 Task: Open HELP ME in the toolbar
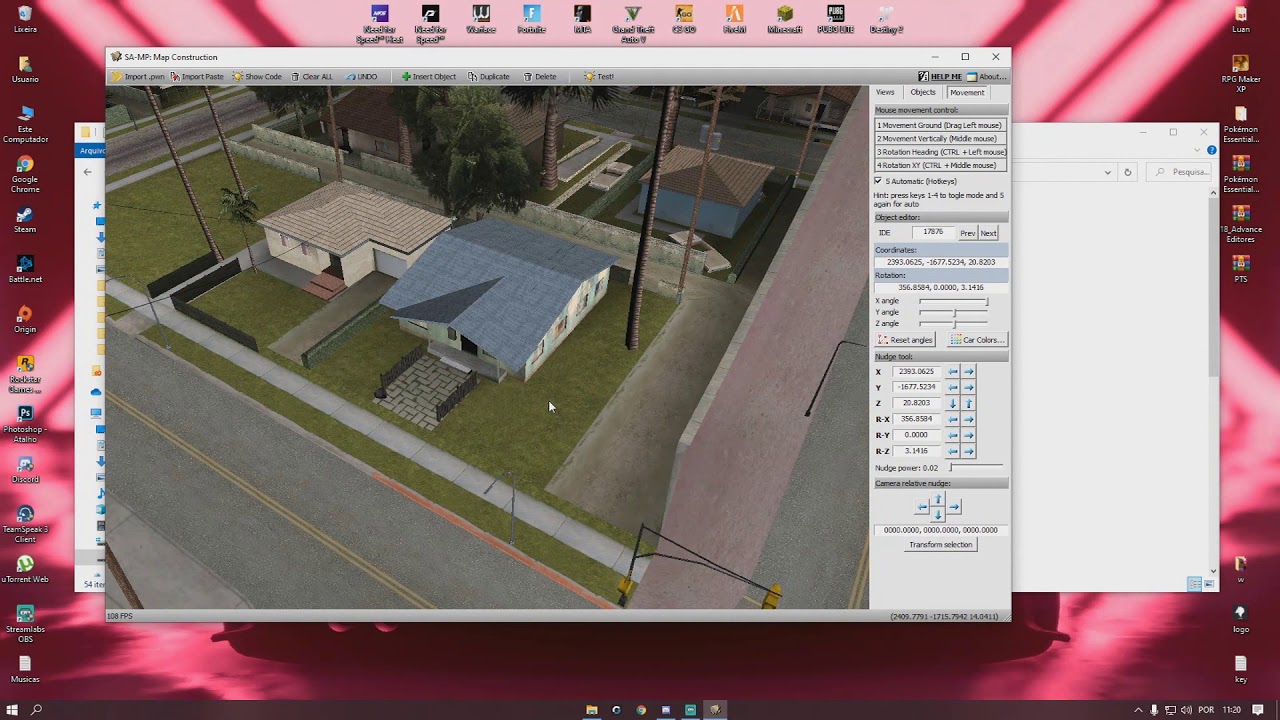point(940,76)
